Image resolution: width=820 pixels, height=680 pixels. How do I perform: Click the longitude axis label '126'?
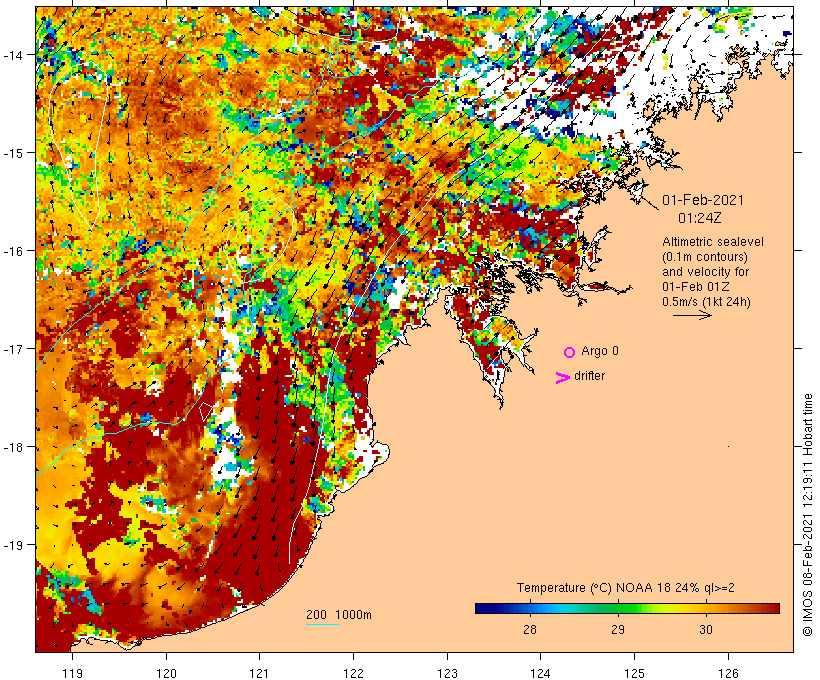click(x=728, y=673)
